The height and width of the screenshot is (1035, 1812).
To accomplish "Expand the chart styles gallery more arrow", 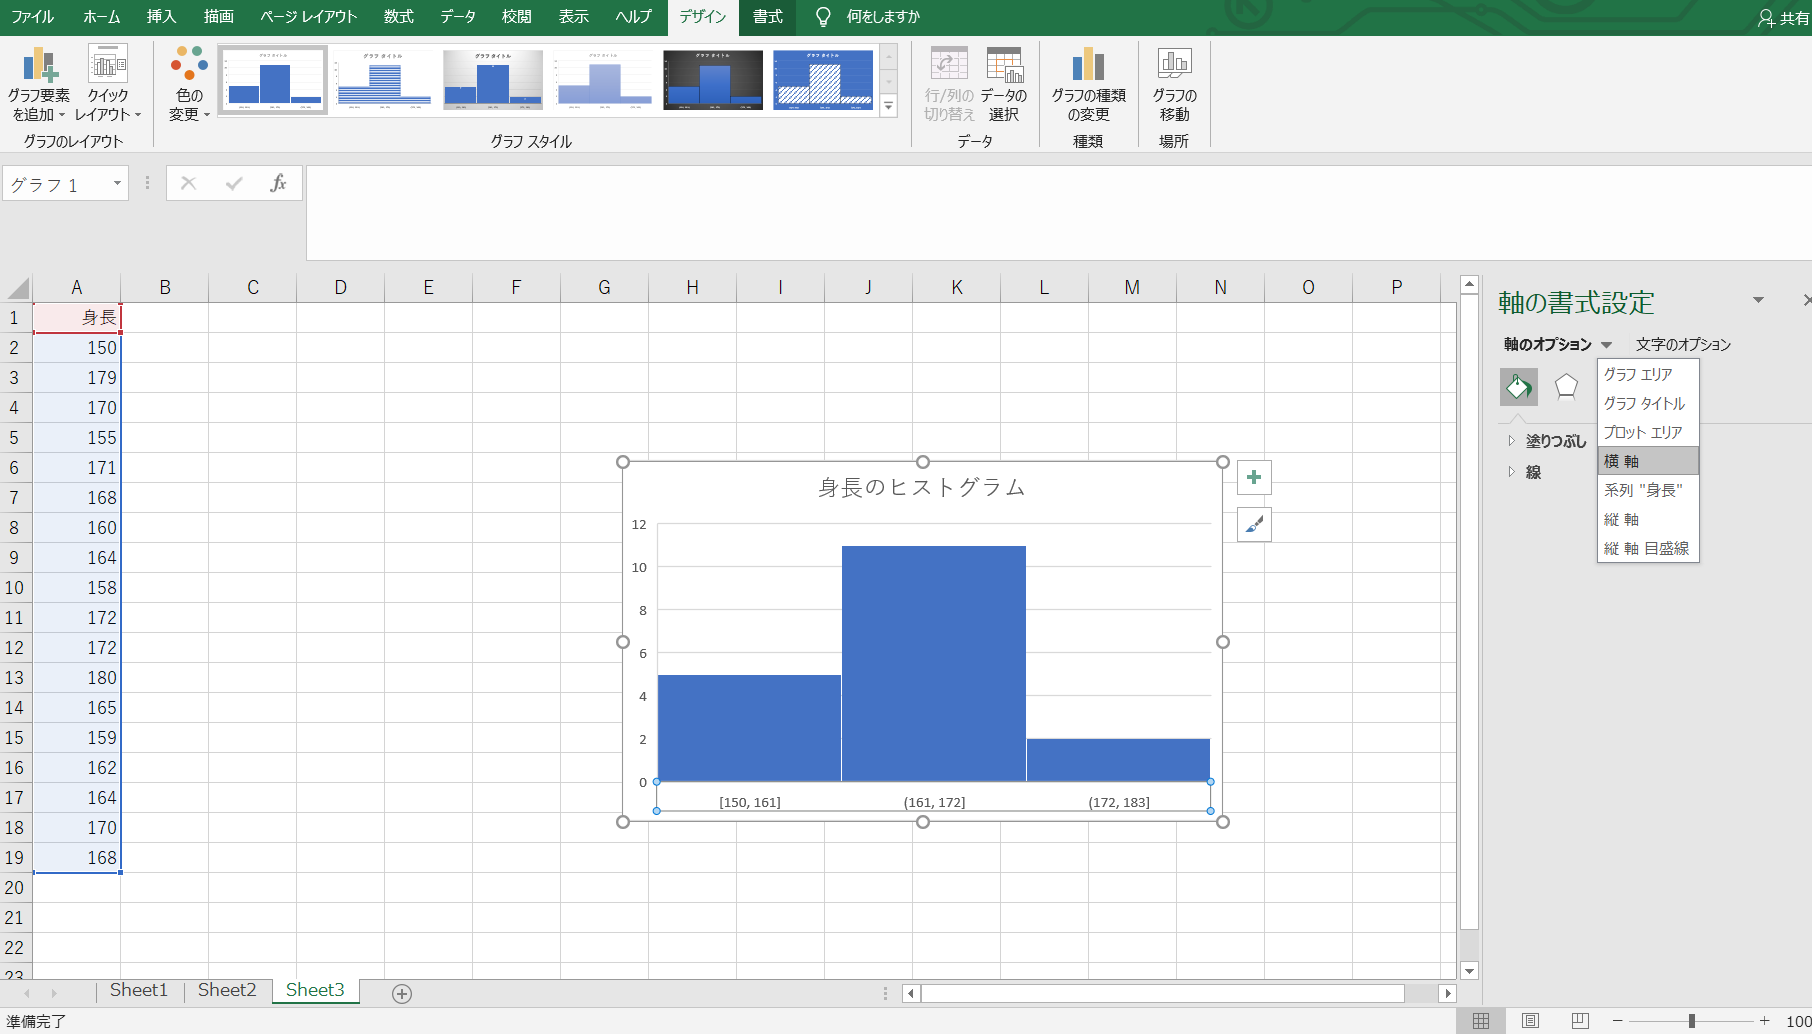I will pos(888,106).
